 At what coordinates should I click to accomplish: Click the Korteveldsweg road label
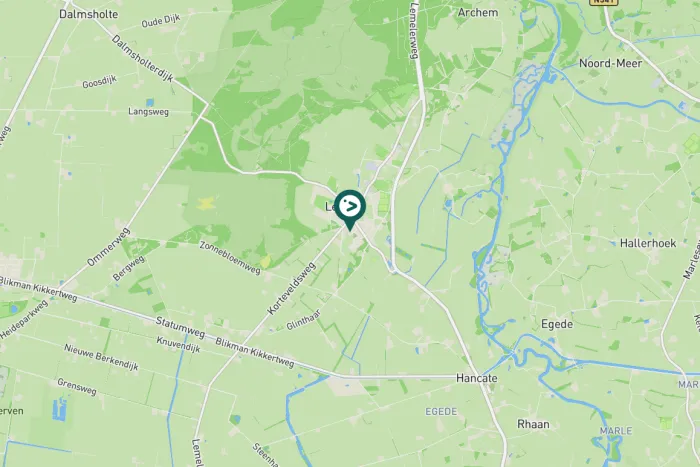coord(292,288)
